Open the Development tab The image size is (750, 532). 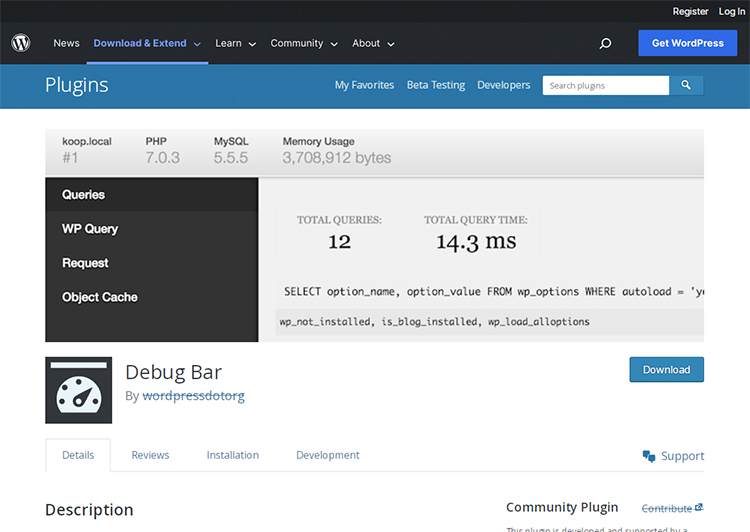coord(327,455)
